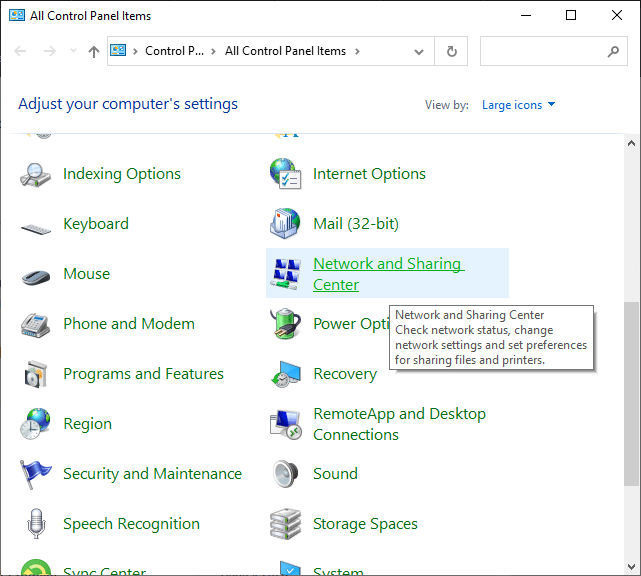Expand the chevron after All Control Panel Items
This screenshot has height=576, width=641.
coord(357,51)
